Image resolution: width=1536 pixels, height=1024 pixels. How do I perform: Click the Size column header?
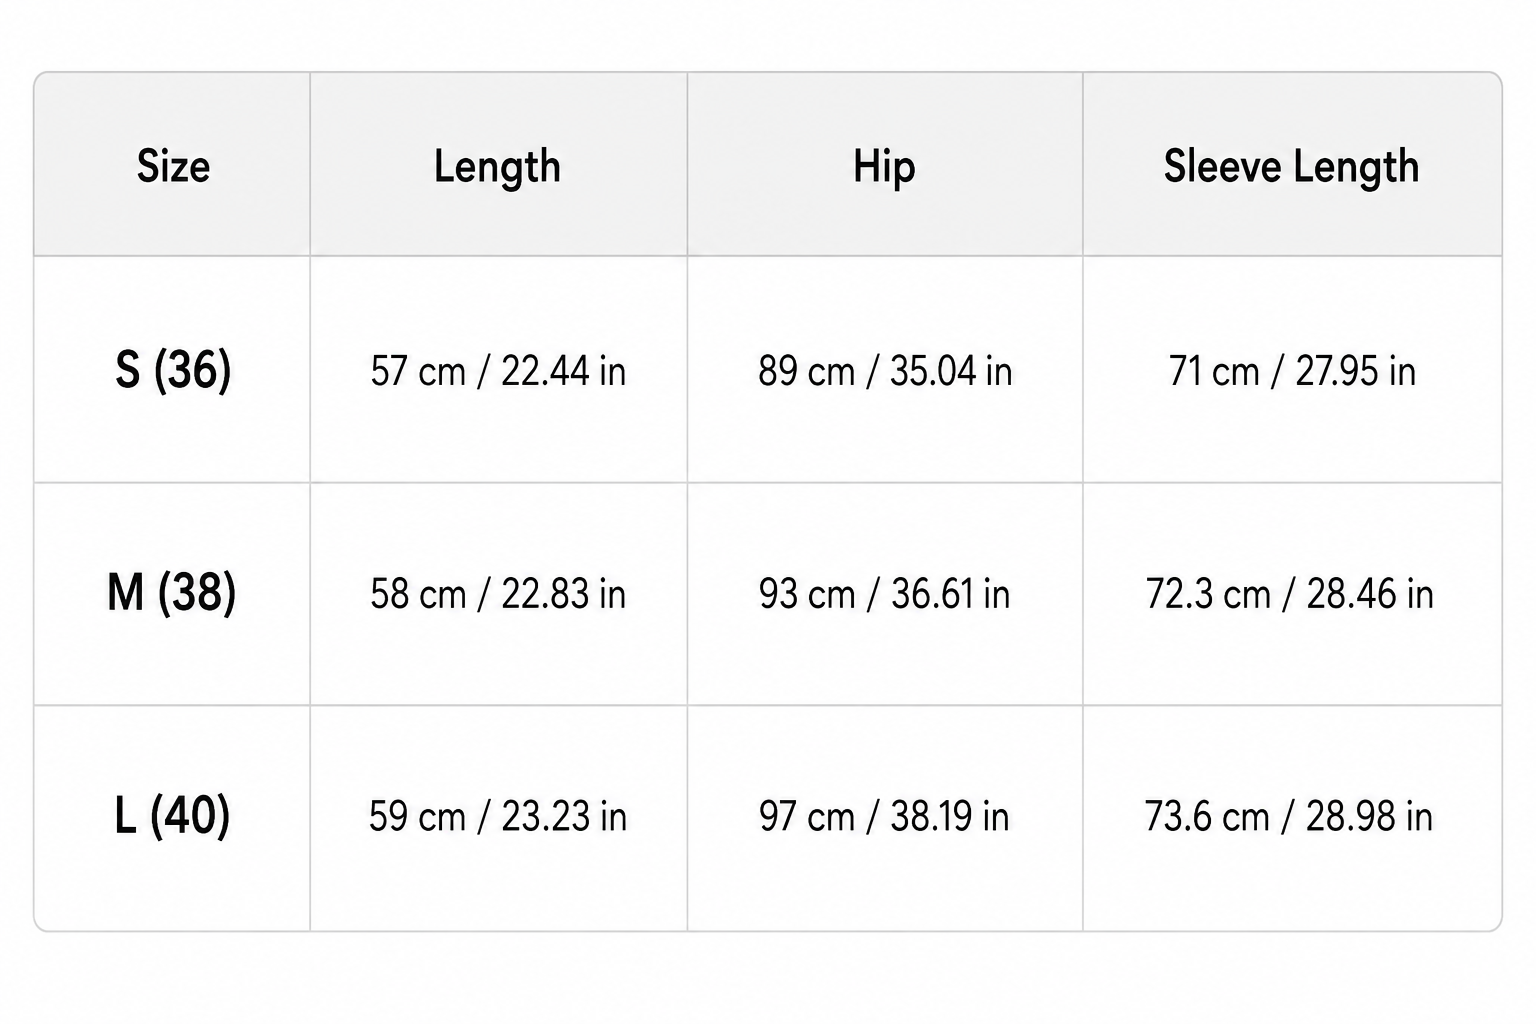tap(173, 166)
